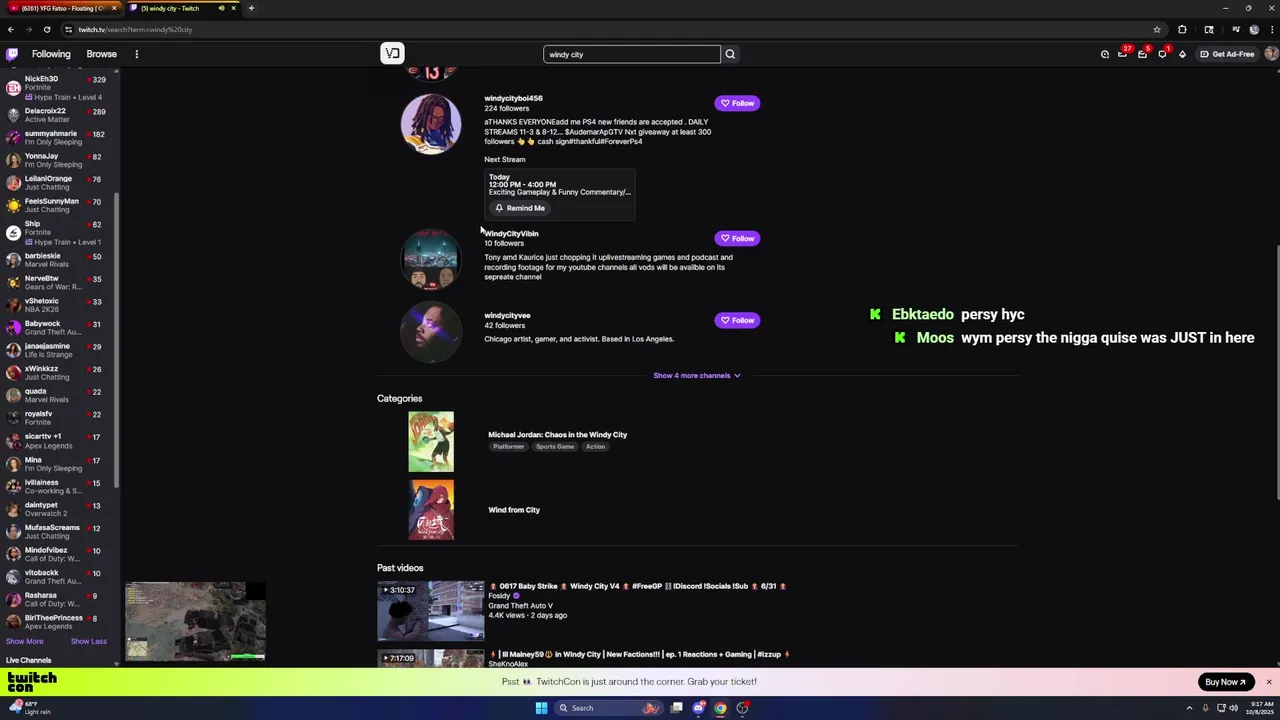Open barbieskie channel in sidebar

pos(60,260)
